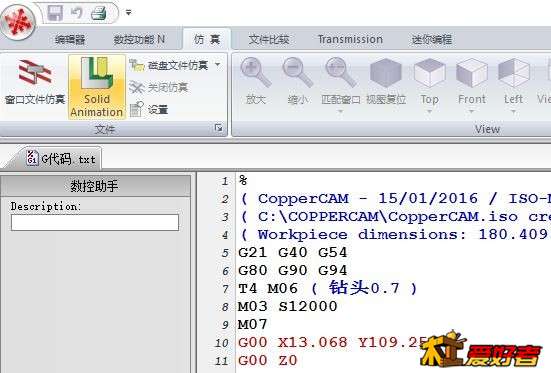Viewport: 551px width, 373px height.
Task: Click 关闭仿真 to close simulation
Action: tap(159, 87)
